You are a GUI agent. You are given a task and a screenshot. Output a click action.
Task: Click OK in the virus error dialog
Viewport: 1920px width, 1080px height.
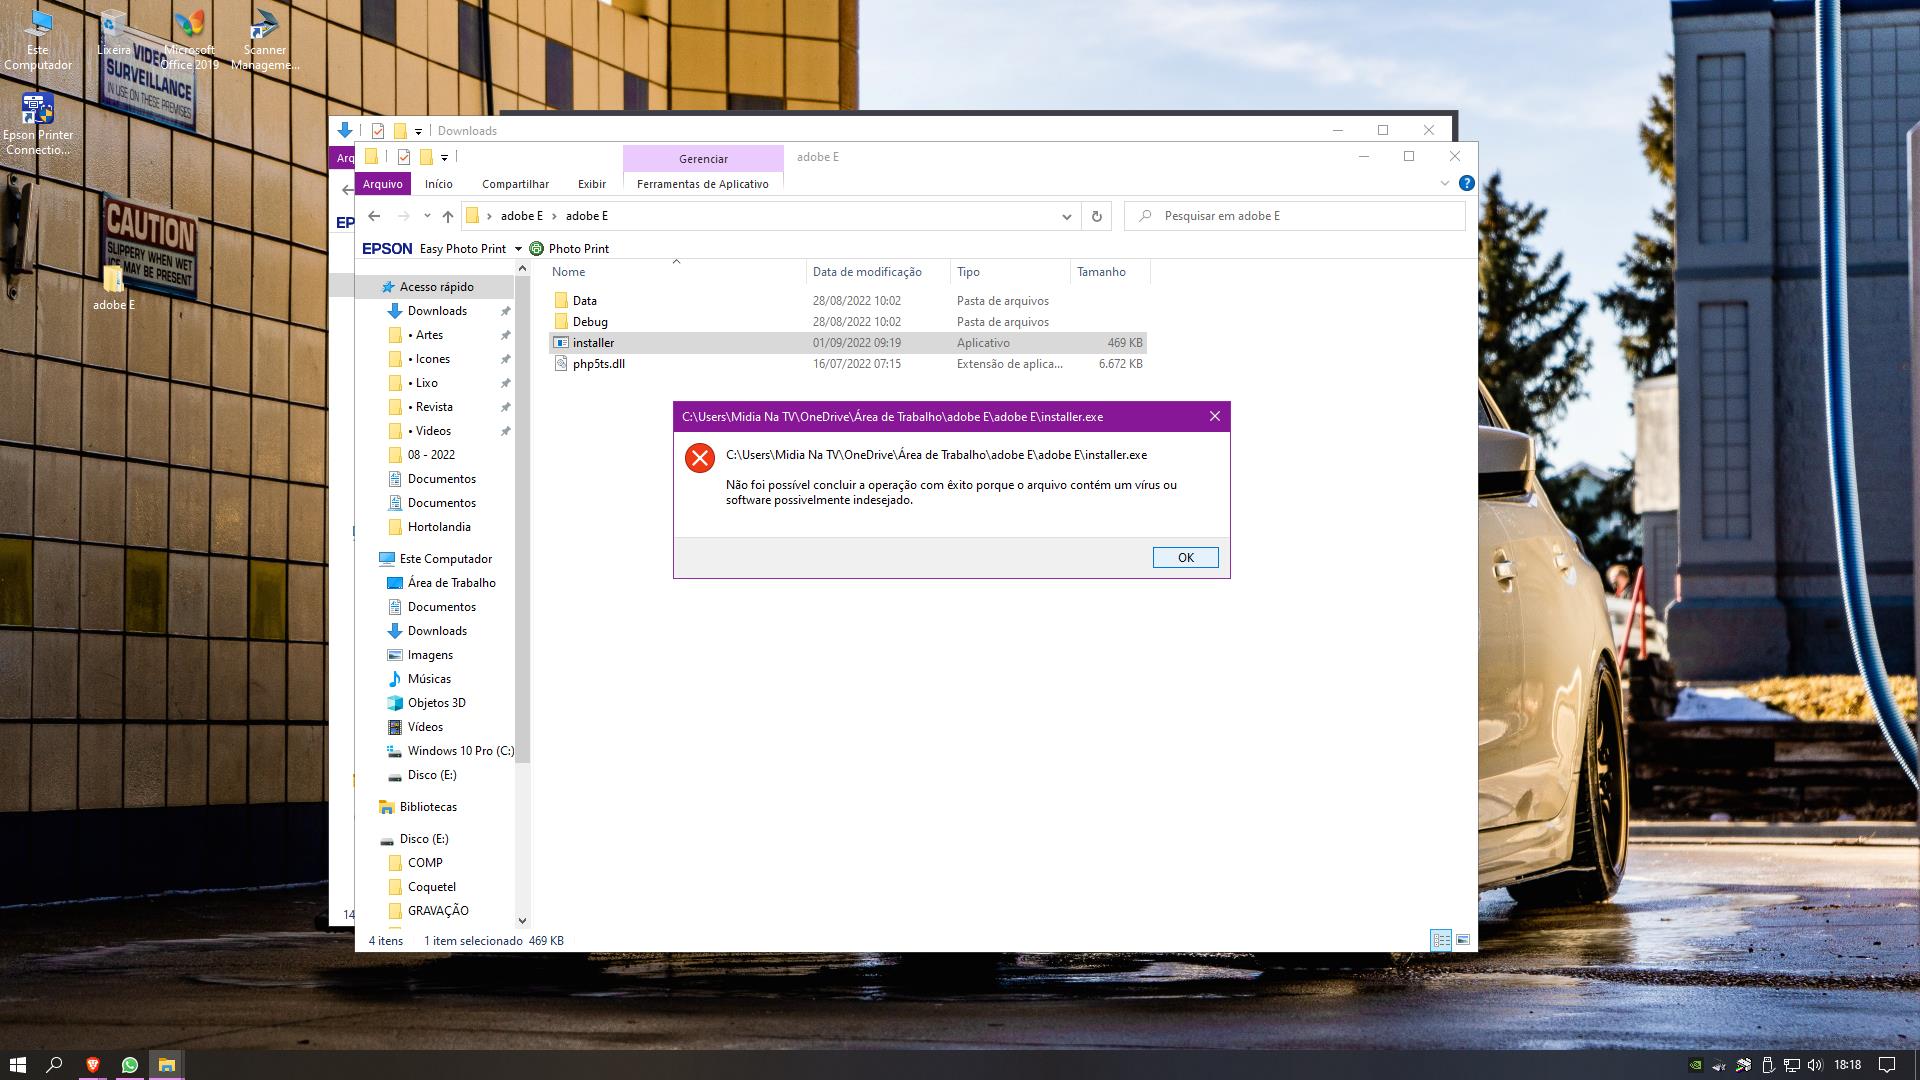1185,558
